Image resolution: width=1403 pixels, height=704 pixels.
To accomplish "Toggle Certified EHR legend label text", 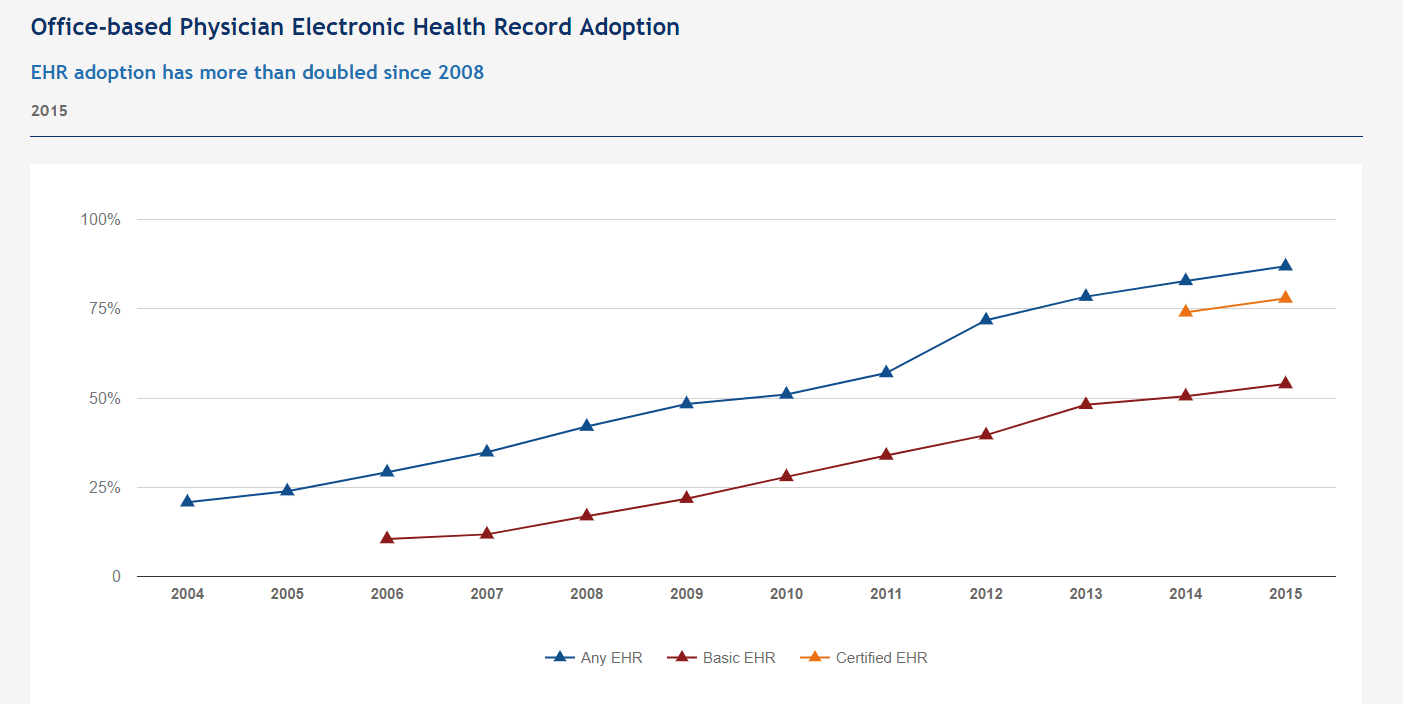I will pos(881,658).
